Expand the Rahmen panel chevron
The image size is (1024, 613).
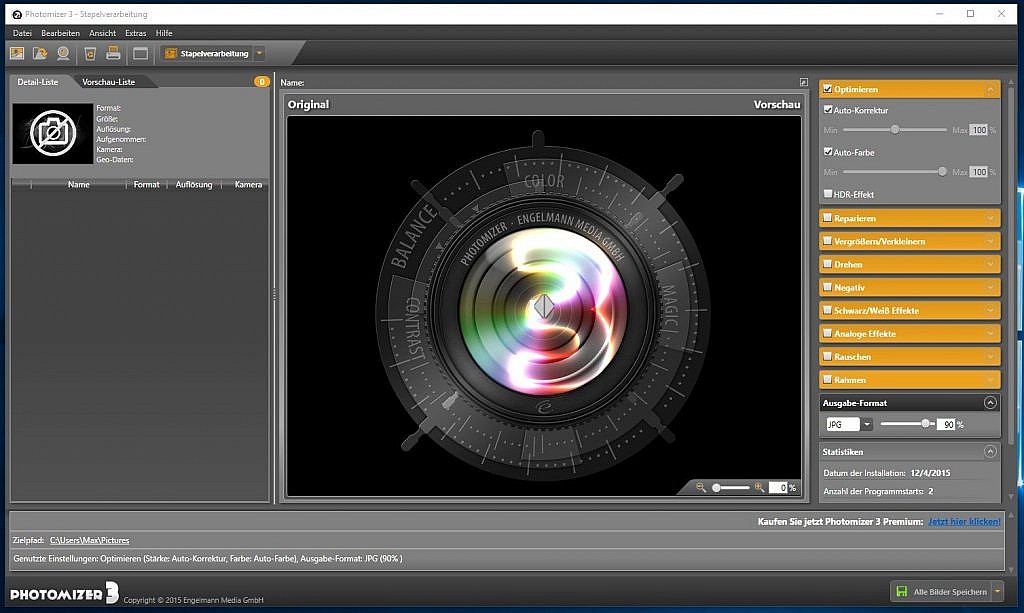[990, 379]
